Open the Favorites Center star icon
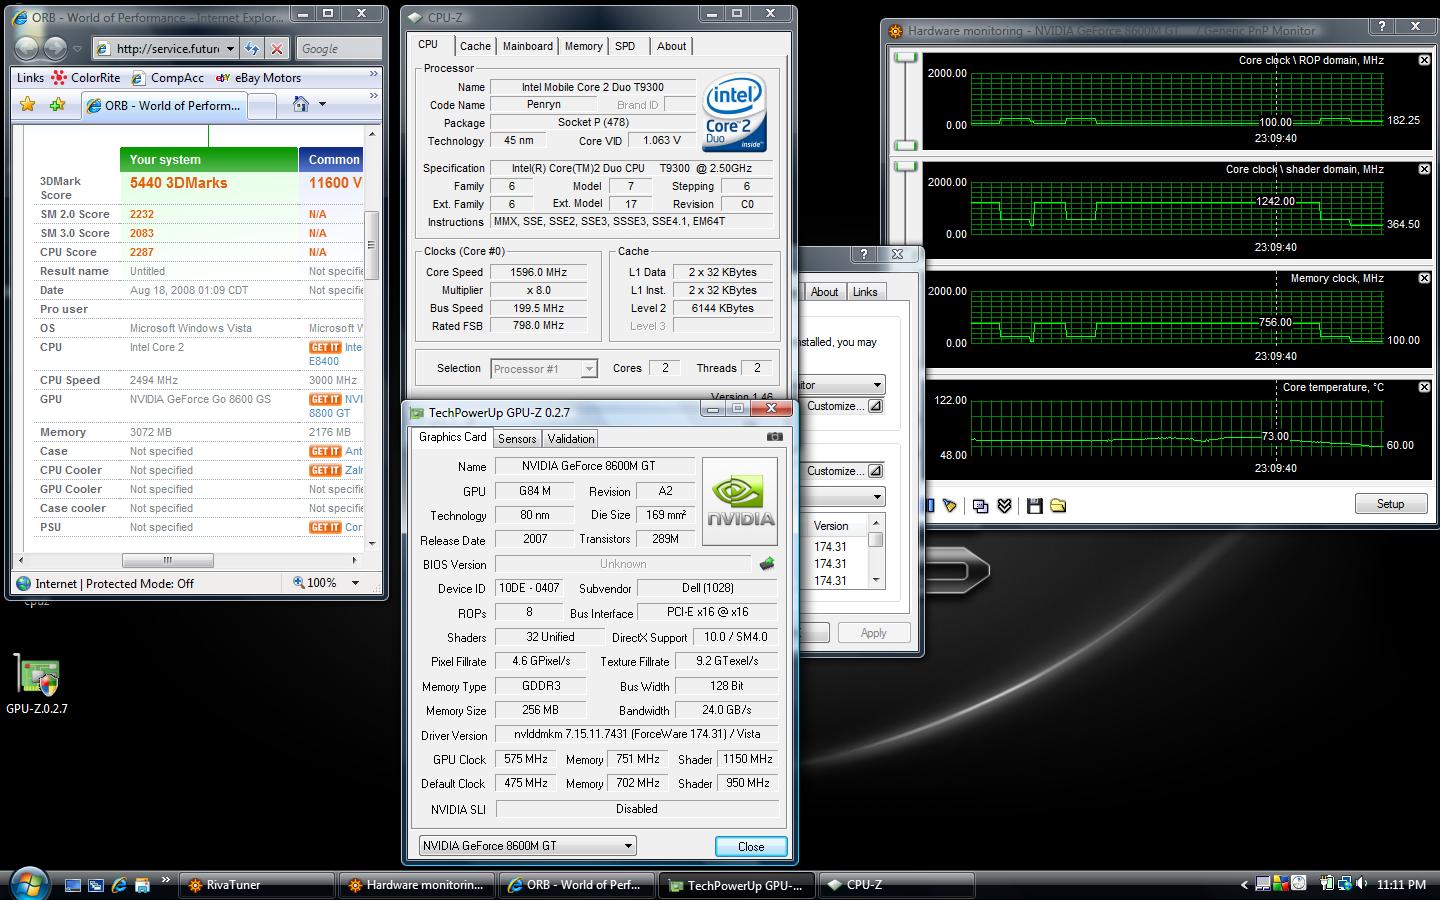 click(28, 104)
